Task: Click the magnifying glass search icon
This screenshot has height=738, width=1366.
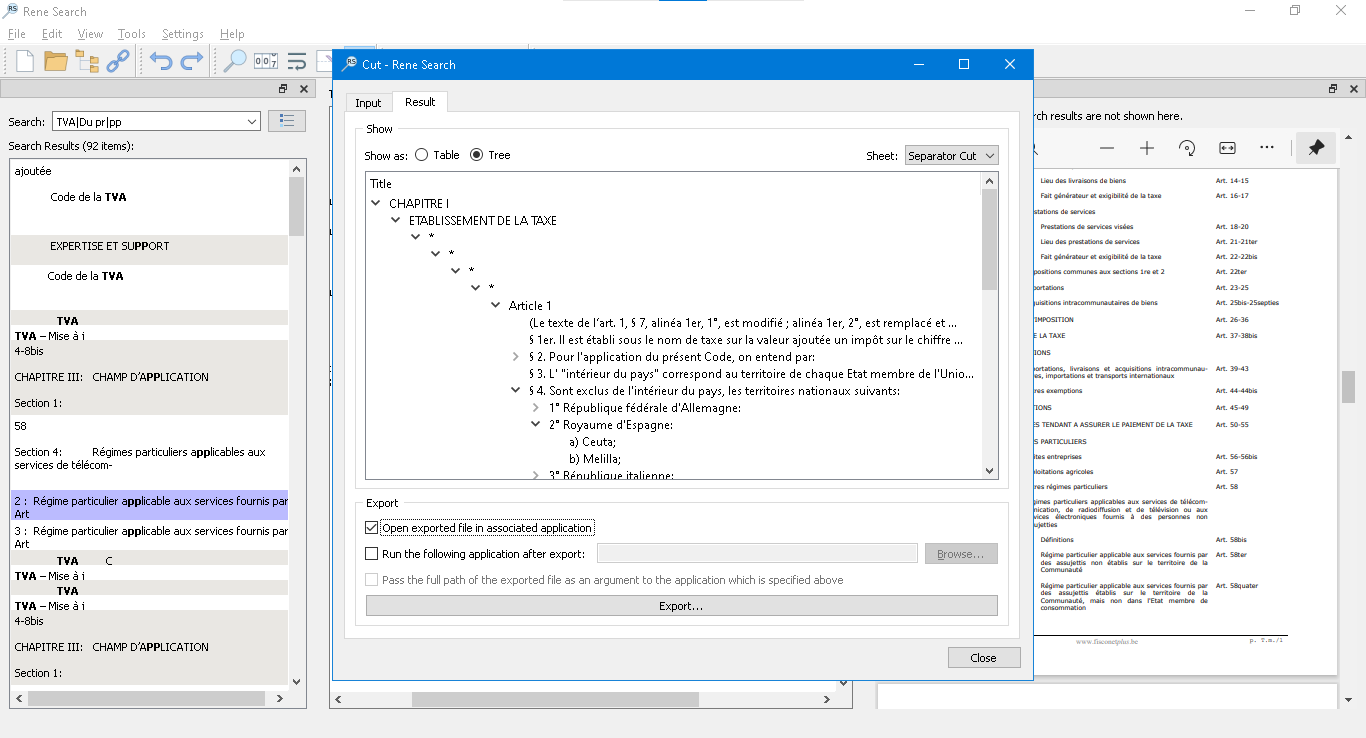Action: pyautogui.click(x=234, y=61)
